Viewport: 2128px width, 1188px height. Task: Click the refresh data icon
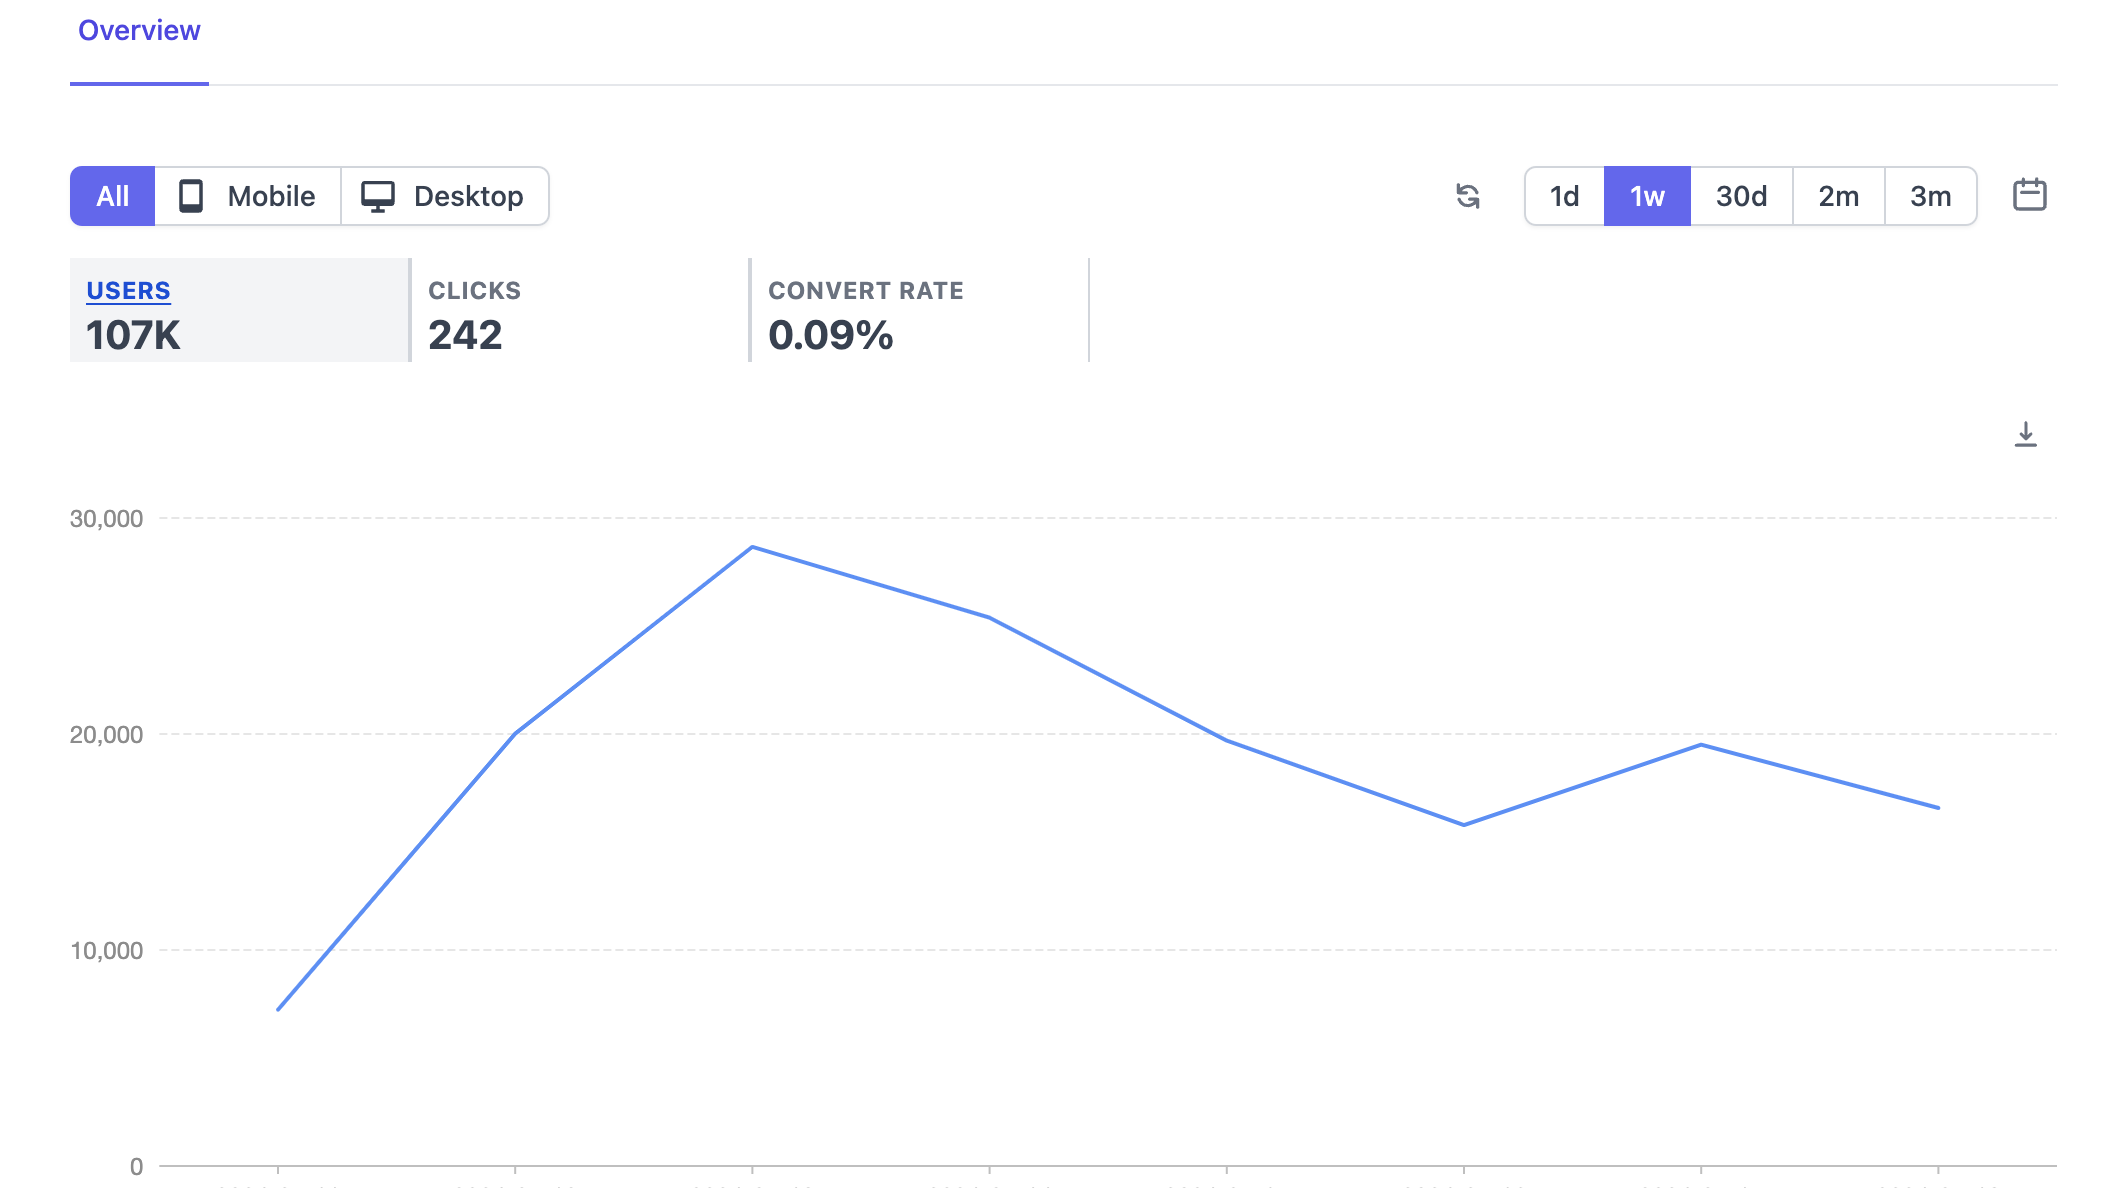point(1467,196)
